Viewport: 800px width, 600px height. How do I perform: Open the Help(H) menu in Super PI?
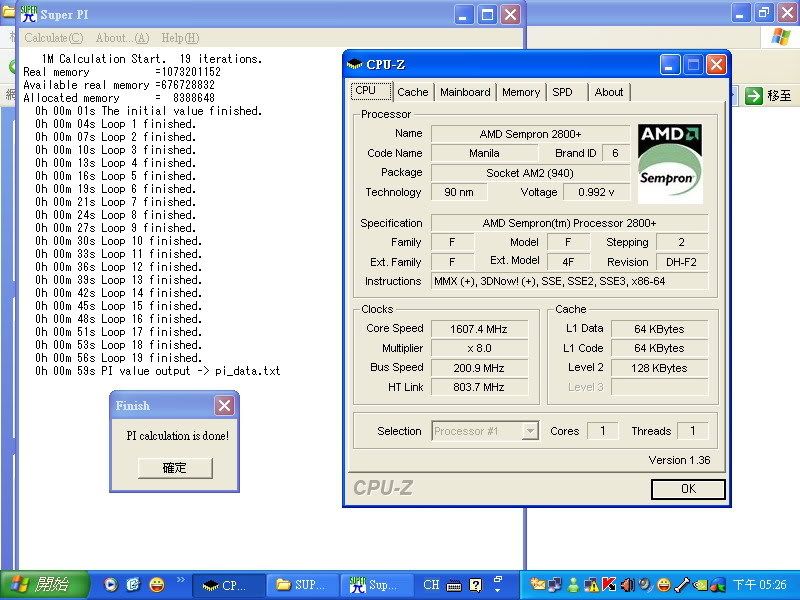(x=180, y=38)
